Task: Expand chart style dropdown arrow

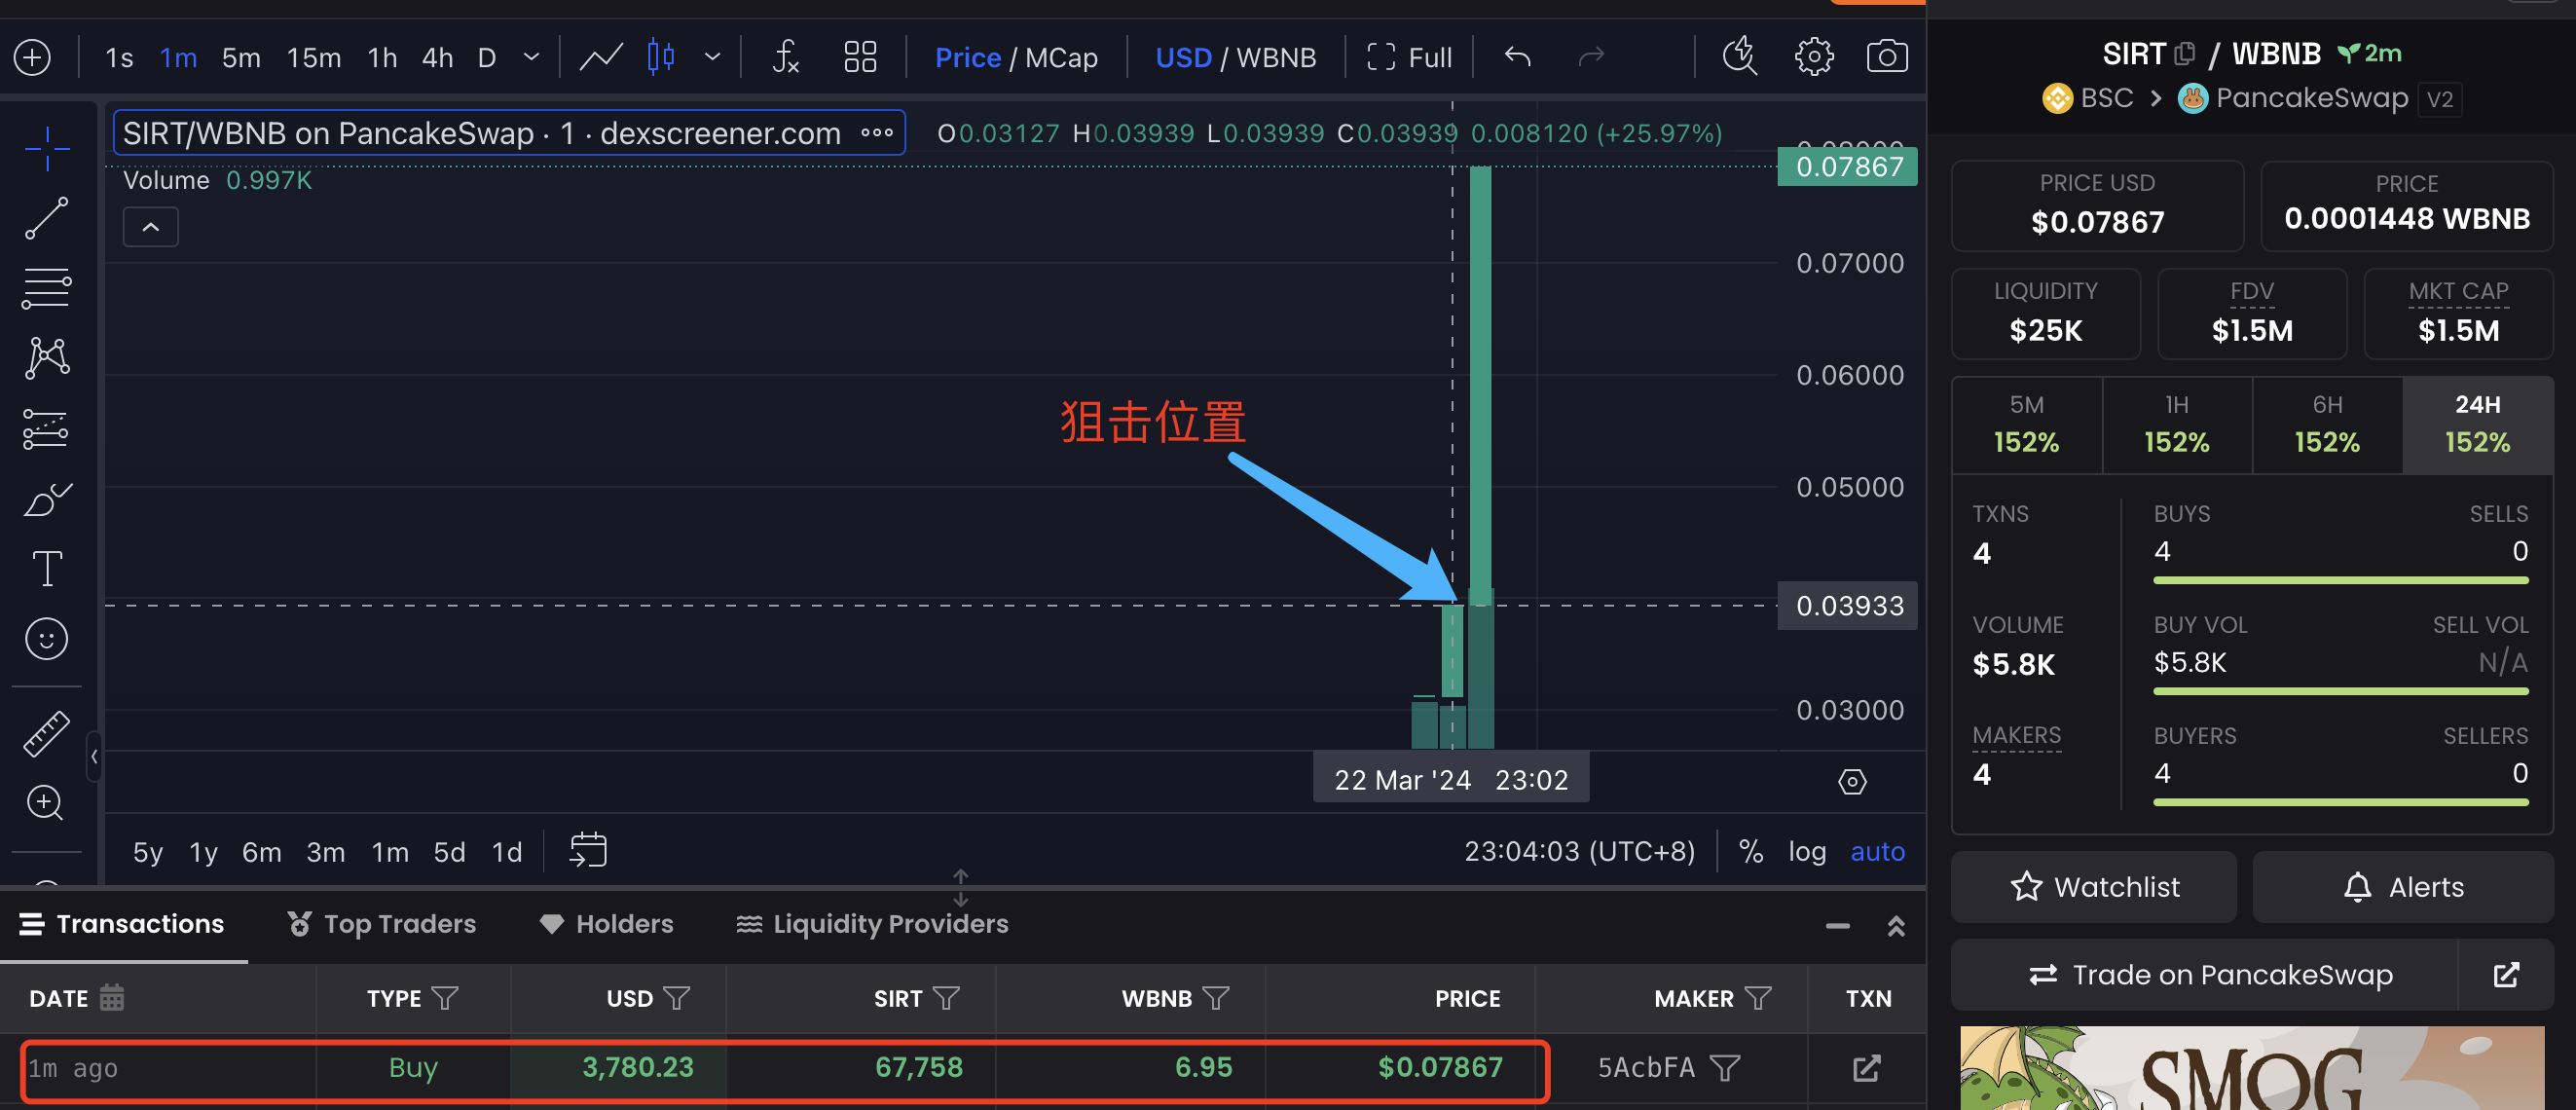Action: pos(712,57)
